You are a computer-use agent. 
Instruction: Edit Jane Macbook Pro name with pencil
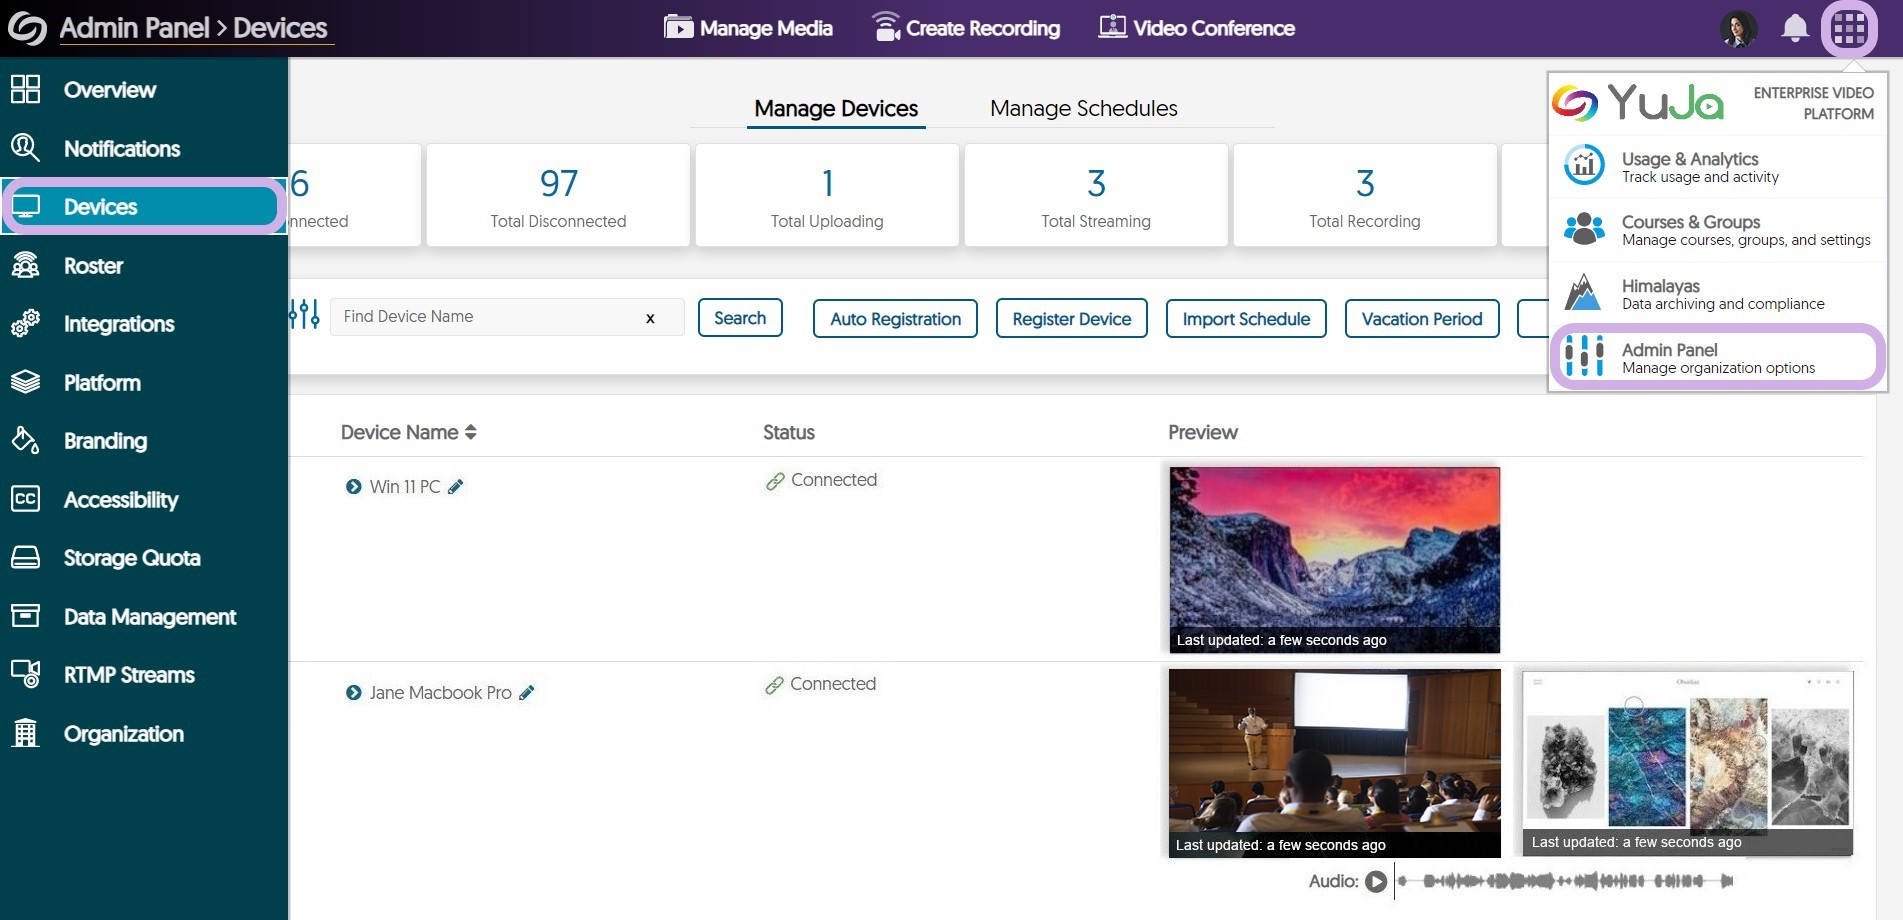pos(527,692)
